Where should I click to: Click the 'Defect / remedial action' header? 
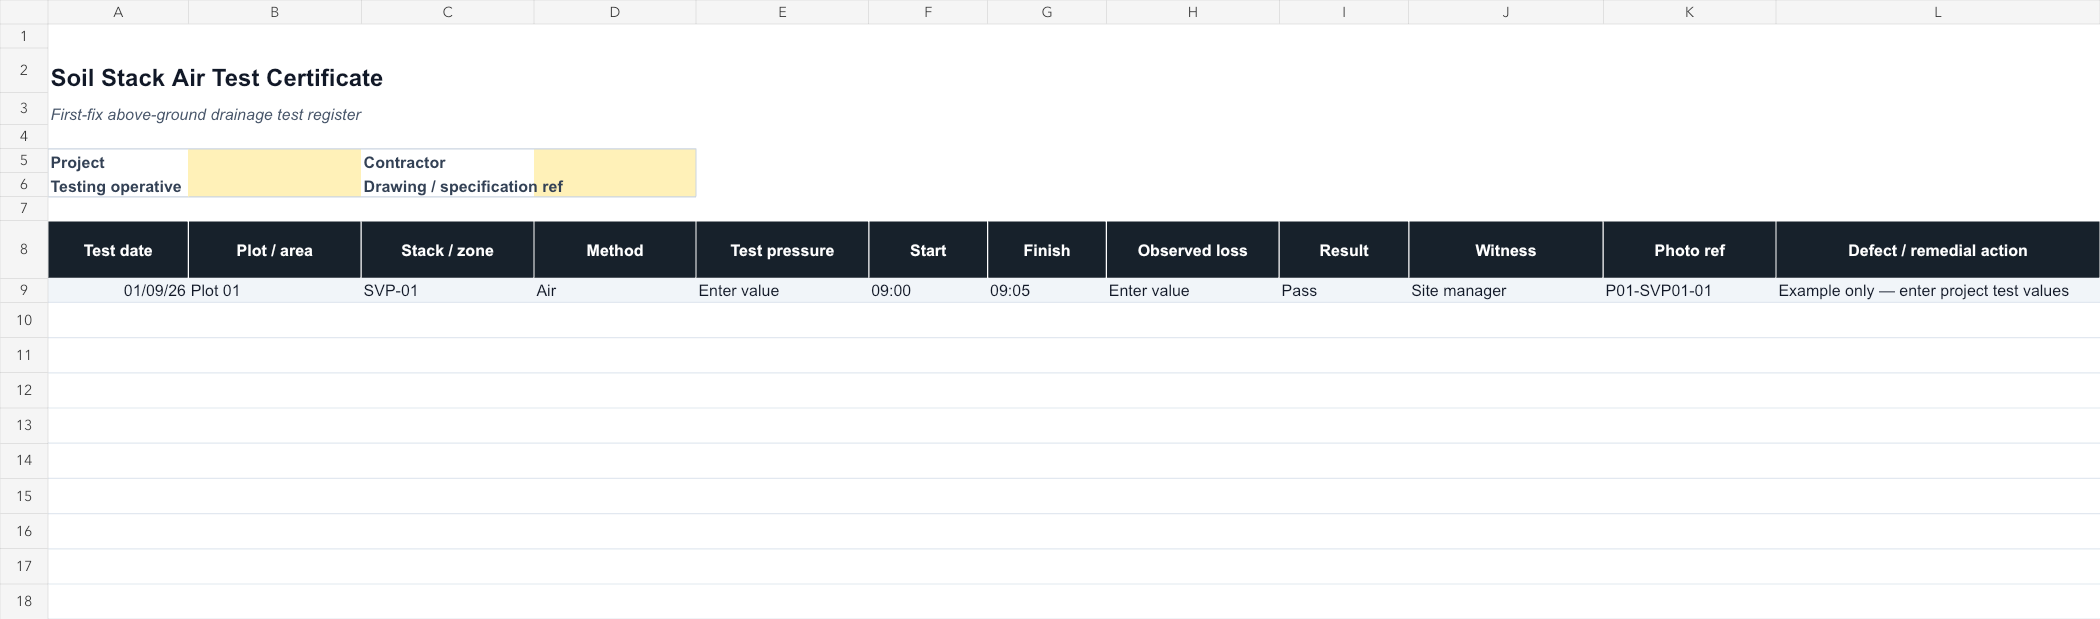[1938, 250]
